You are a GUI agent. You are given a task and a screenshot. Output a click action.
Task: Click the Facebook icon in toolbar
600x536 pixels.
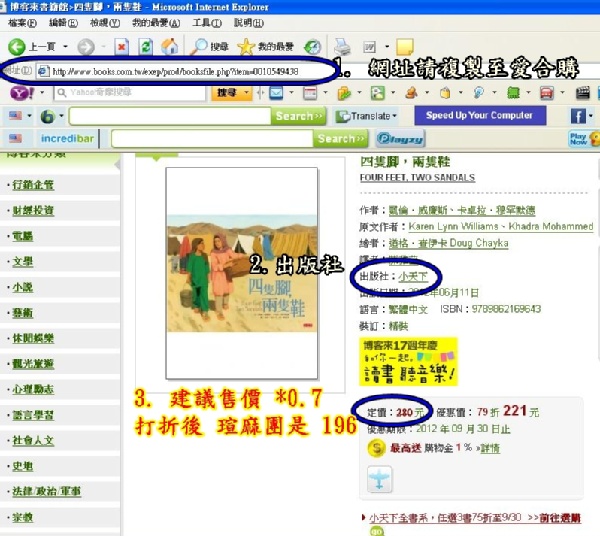click(579, 116)
